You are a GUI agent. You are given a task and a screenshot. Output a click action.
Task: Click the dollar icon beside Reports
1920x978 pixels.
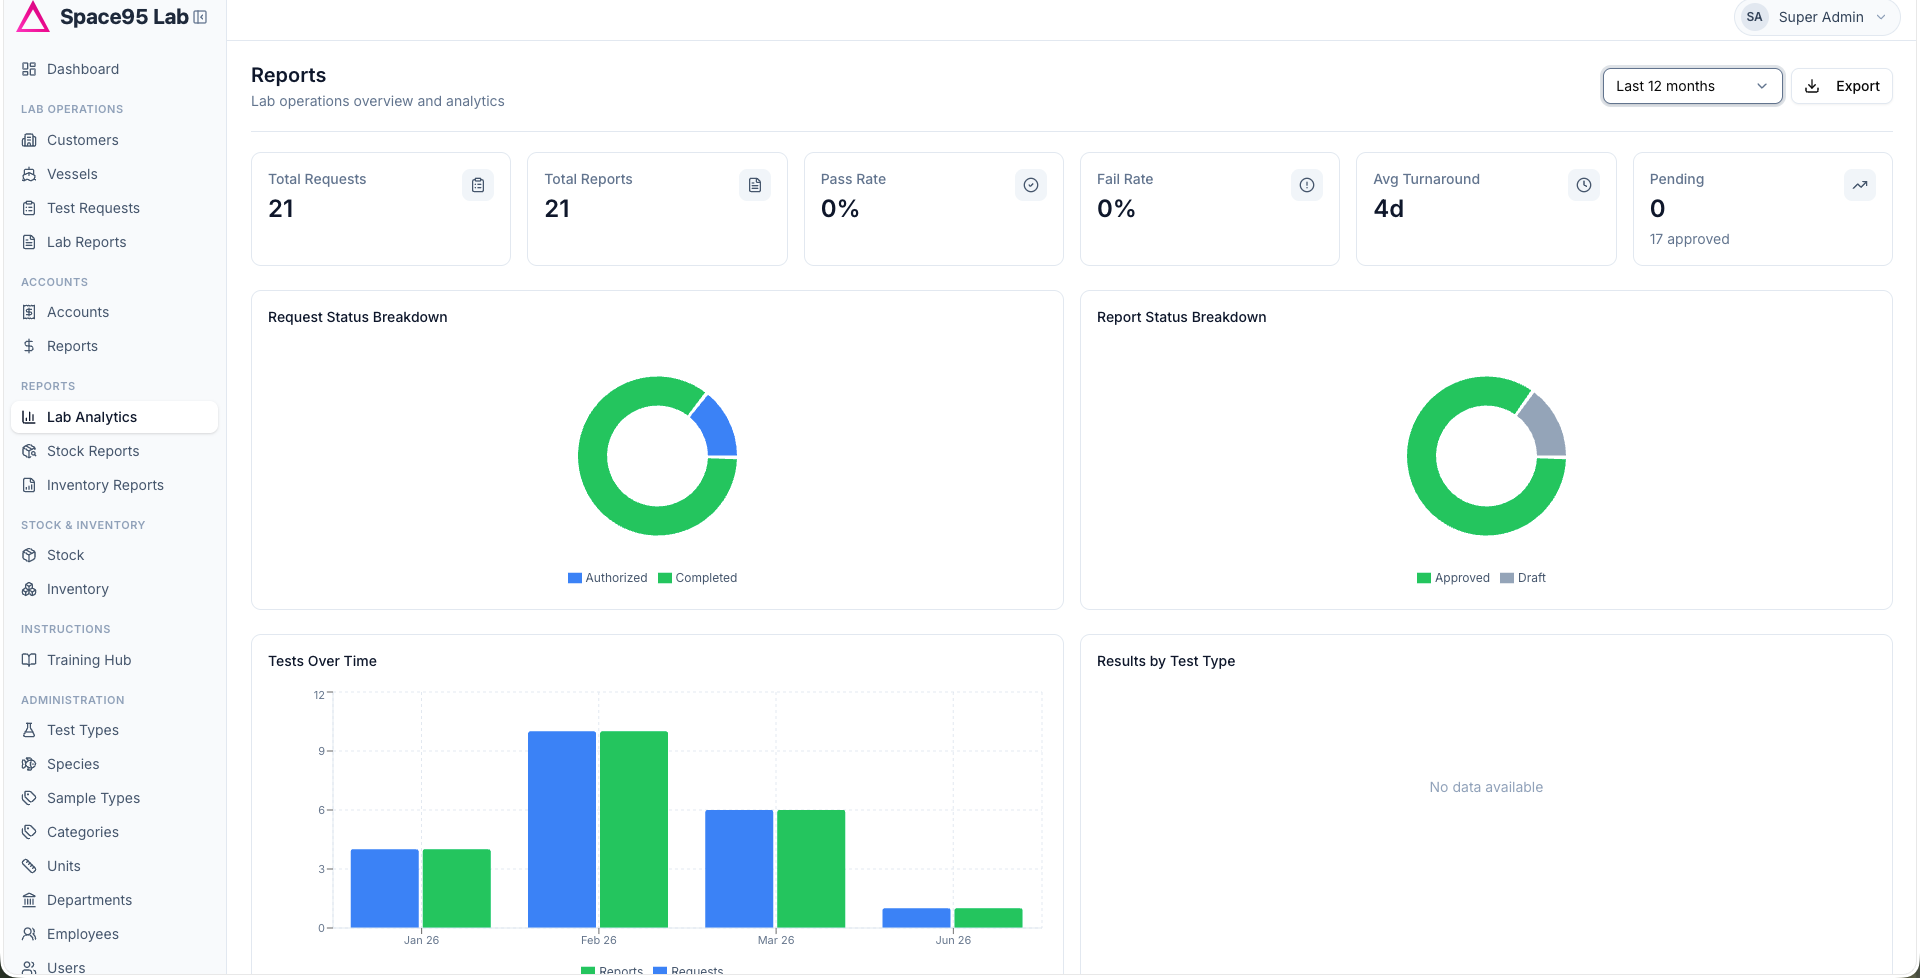coord(29,346)
